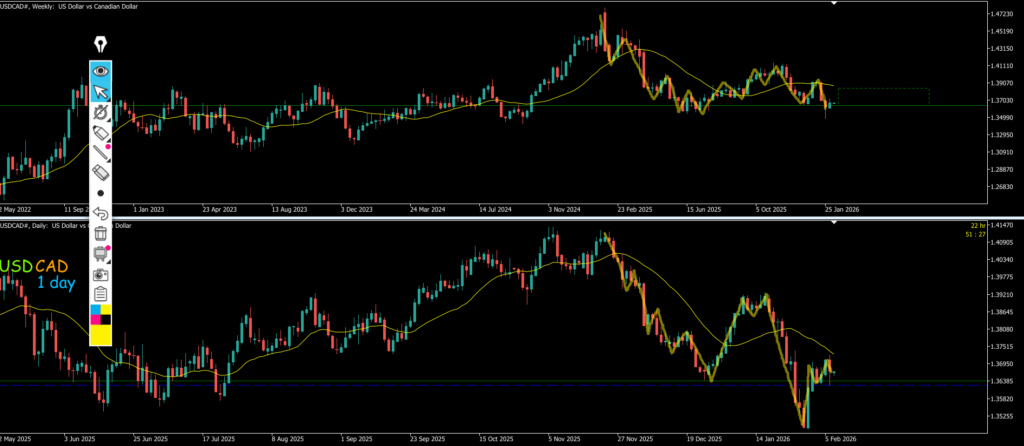The height and width of the screenshot is (446, 1024).
Task: Click the clipboard icon in the toolbar
Action: pos(101,294)
